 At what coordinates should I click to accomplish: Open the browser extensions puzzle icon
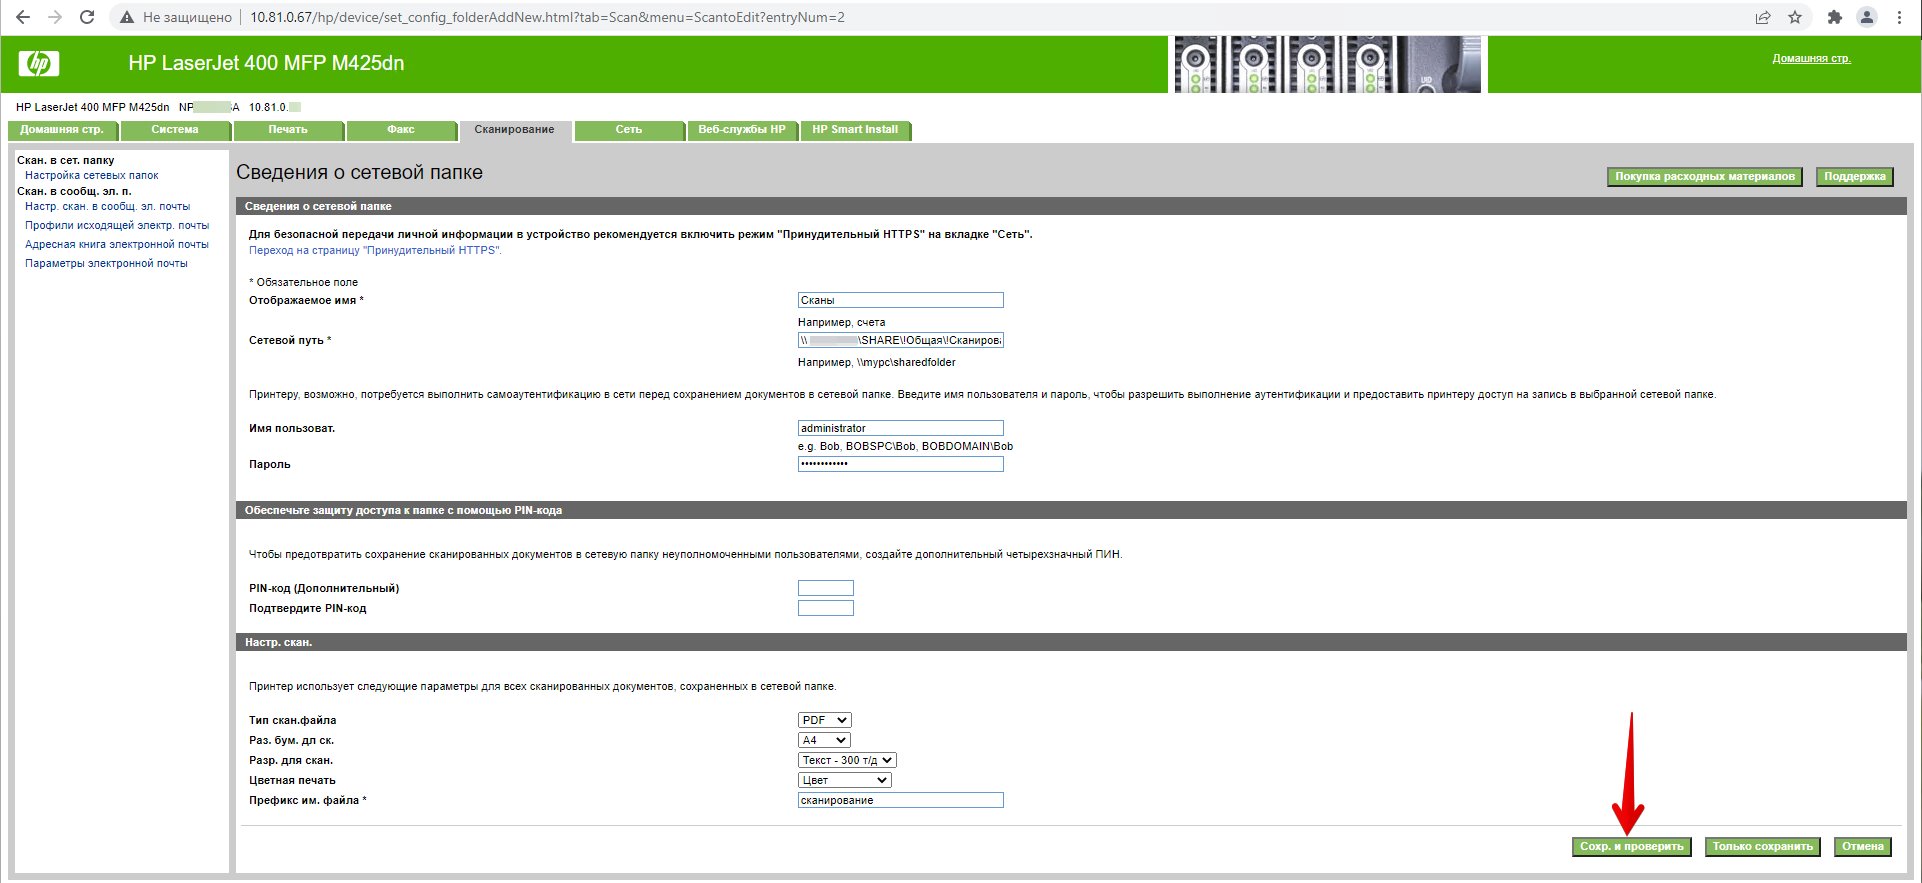(1834, 17)
